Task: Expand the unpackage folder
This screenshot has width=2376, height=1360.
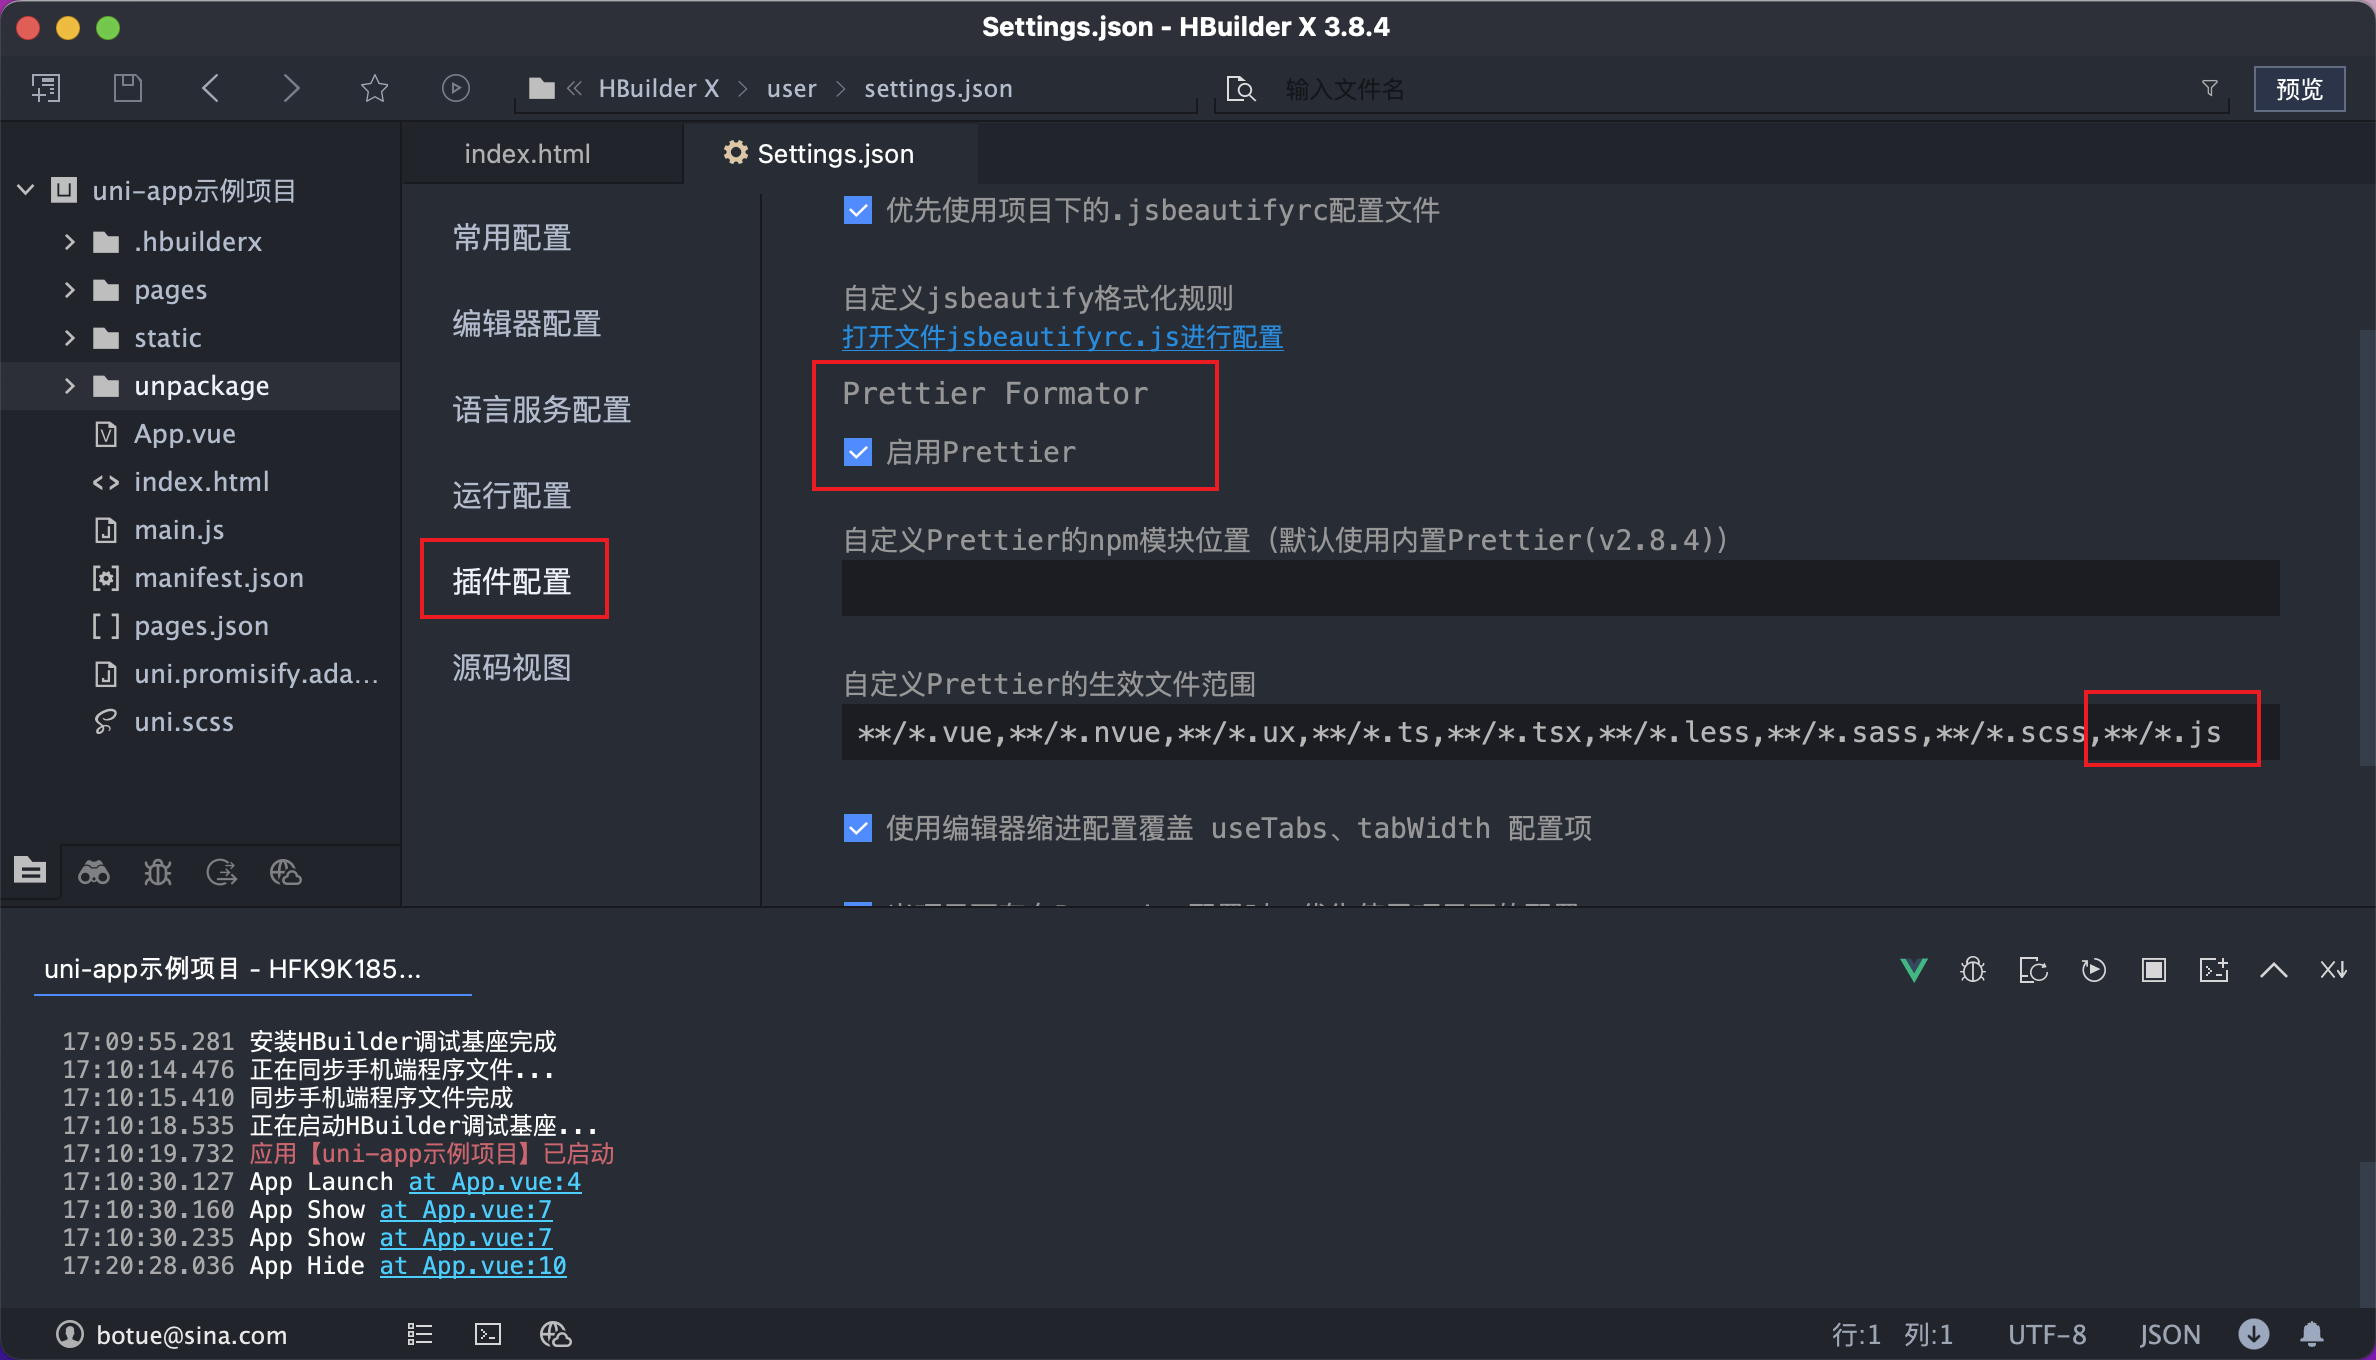Action: click(x=69, y=386)
